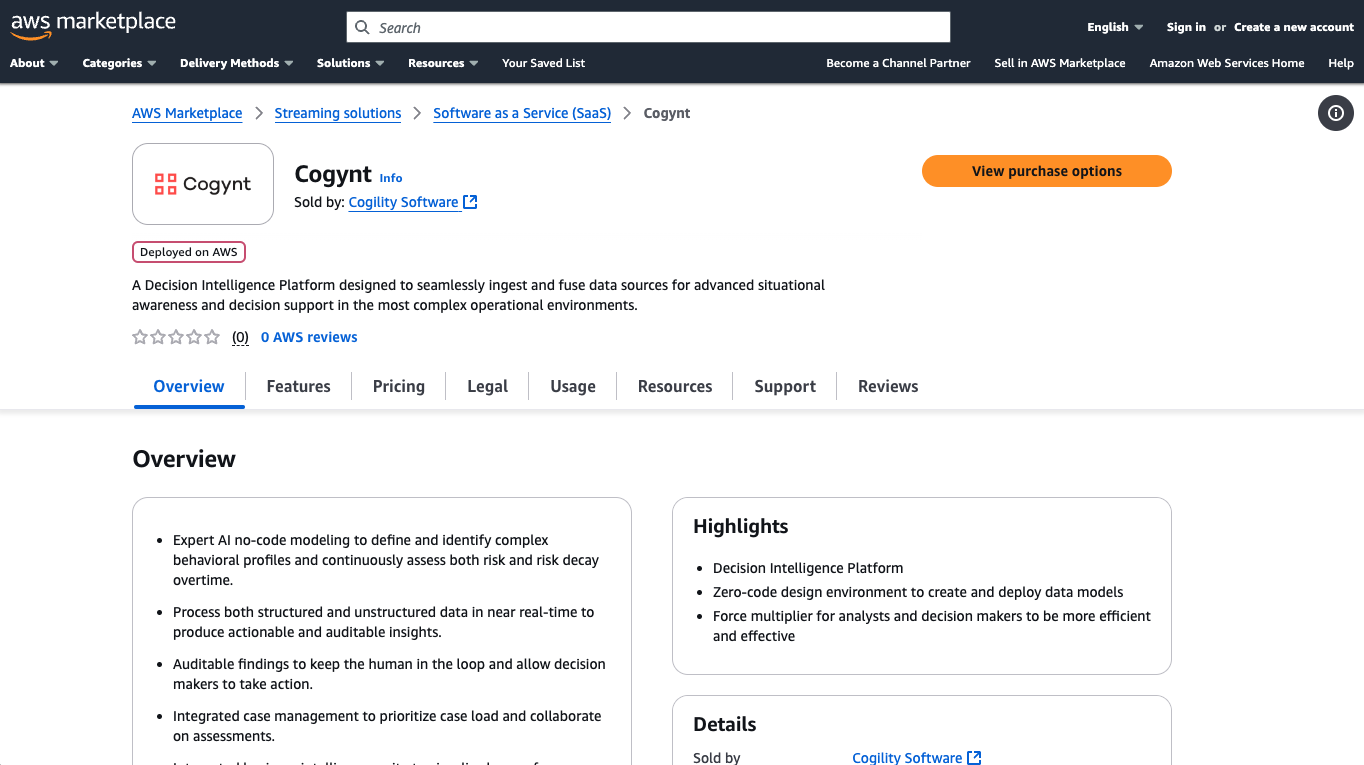Switch to the Features tab
Viewport: 1364px width, 765px height.
pyautogui.click(x=298, y=387)
